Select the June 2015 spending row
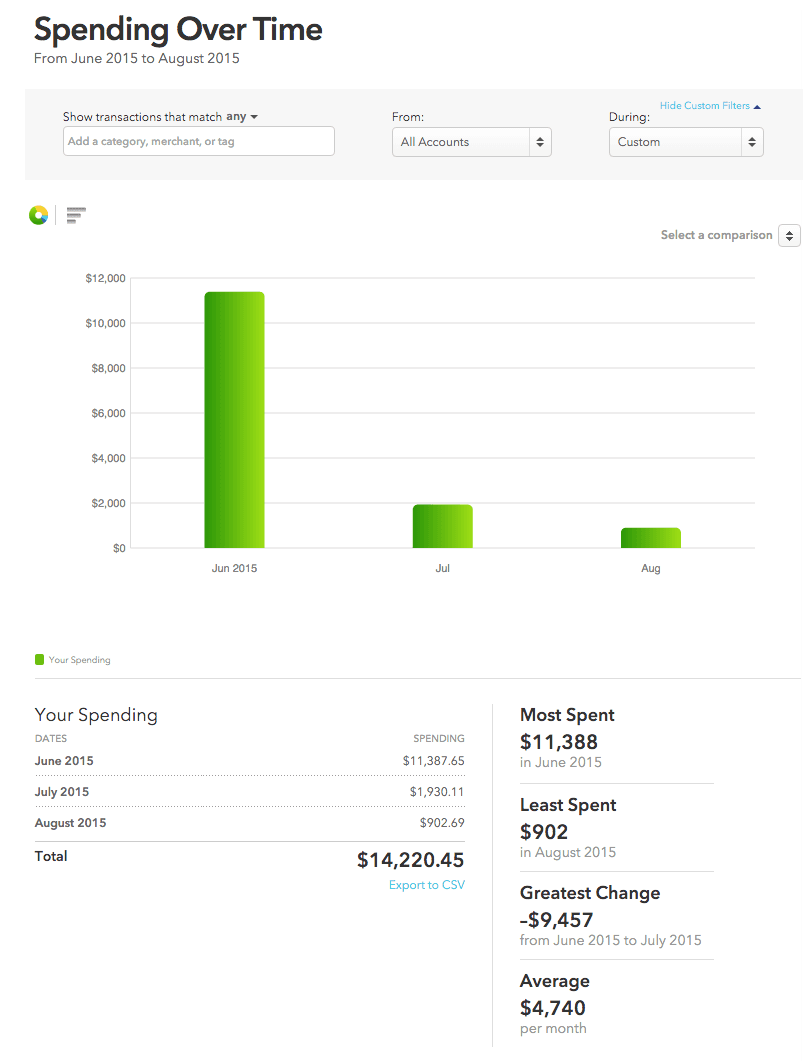The height and width of the screenshot is (1061, 812). point(249,761)
